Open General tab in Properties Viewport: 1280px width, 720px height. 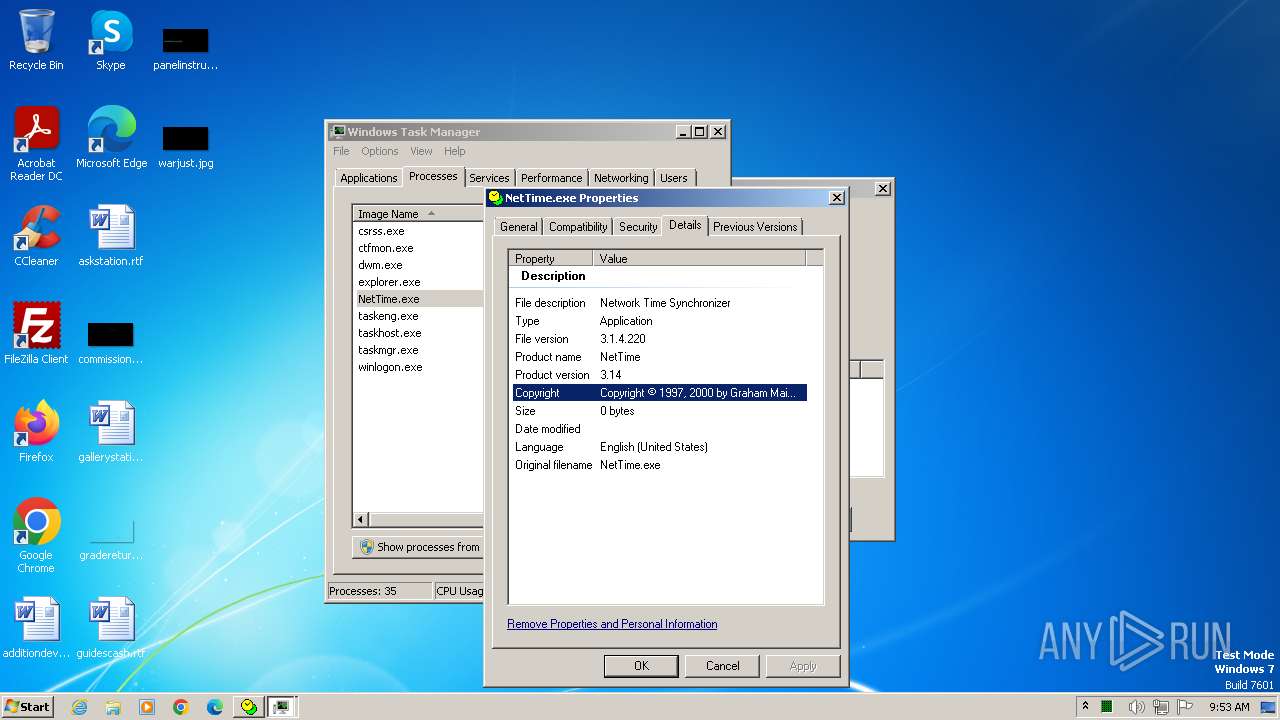(519, 227)
